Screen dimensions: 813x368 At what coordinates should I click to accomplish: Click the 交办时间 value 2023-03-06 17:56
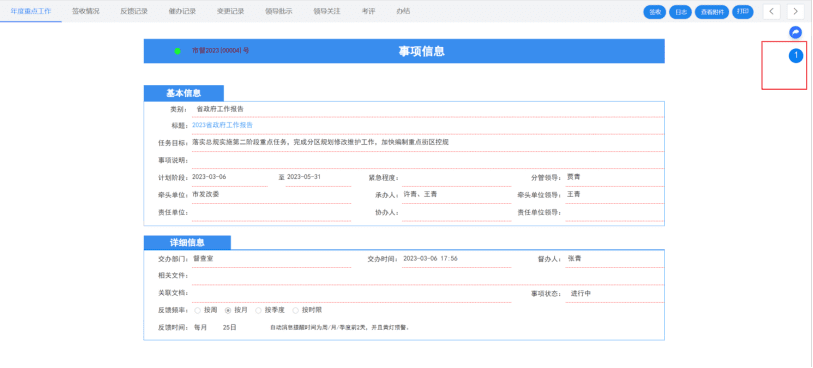tap(430, 258)
